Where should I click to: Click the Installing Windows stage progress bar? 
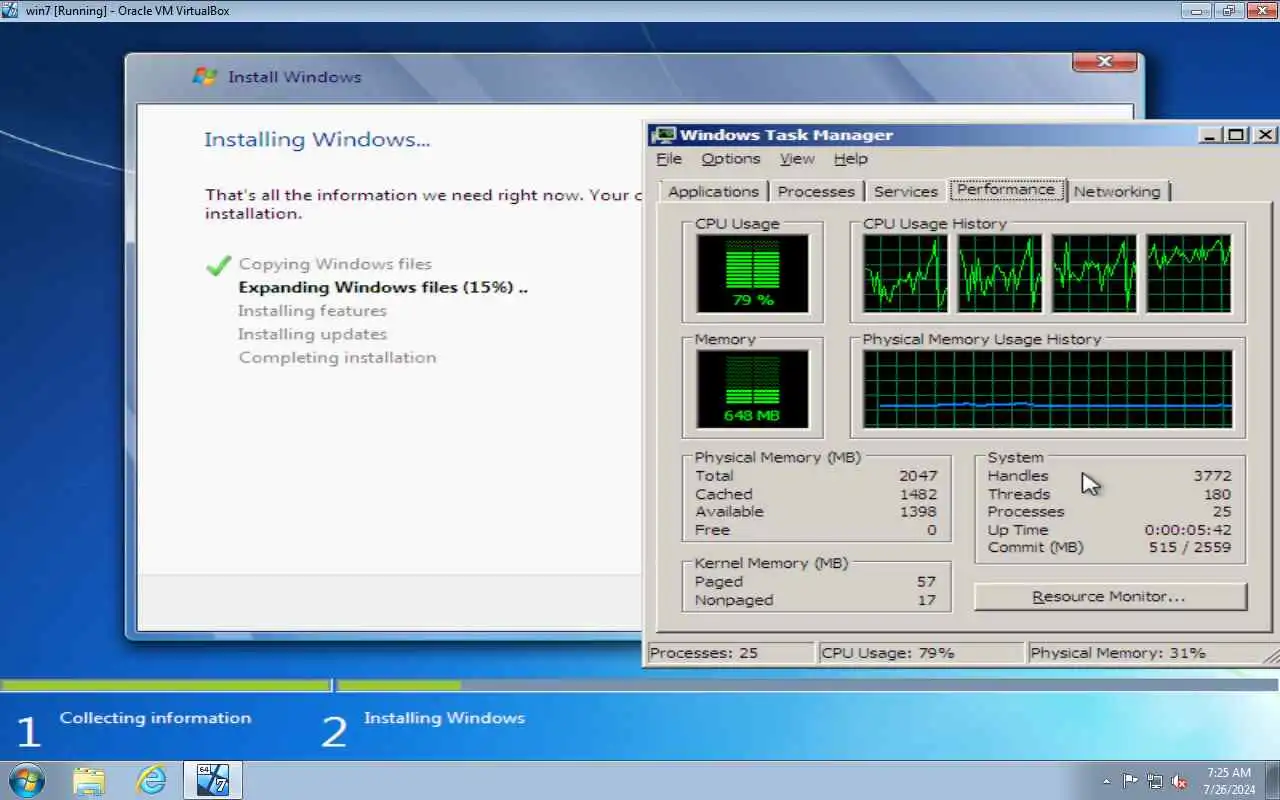click(808, 686)
